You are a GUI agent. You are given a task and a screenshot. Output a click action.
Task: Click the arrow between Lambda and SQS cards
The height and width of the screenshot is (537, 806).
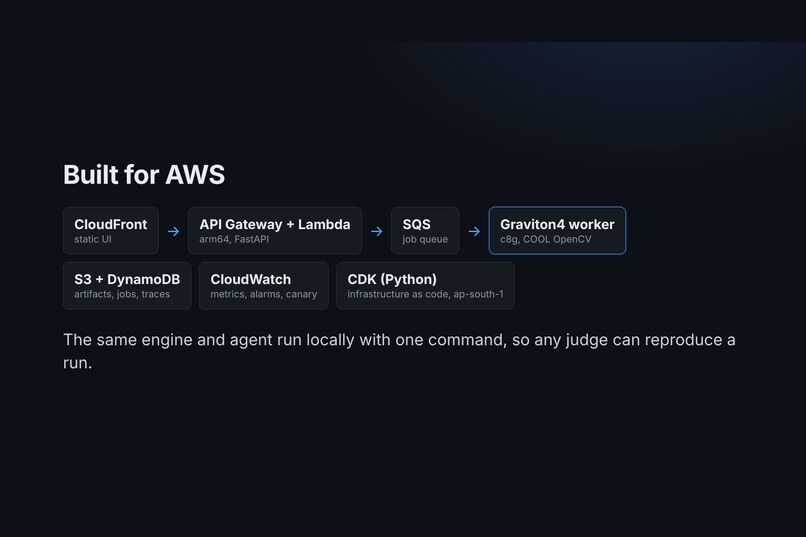coord(376,231)
